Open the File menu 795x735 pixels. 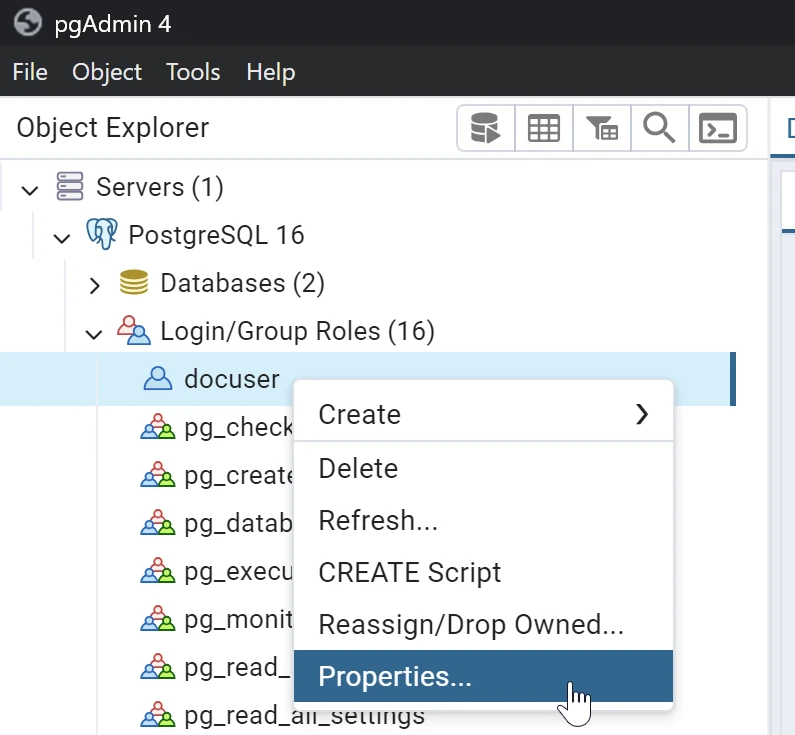30,72
